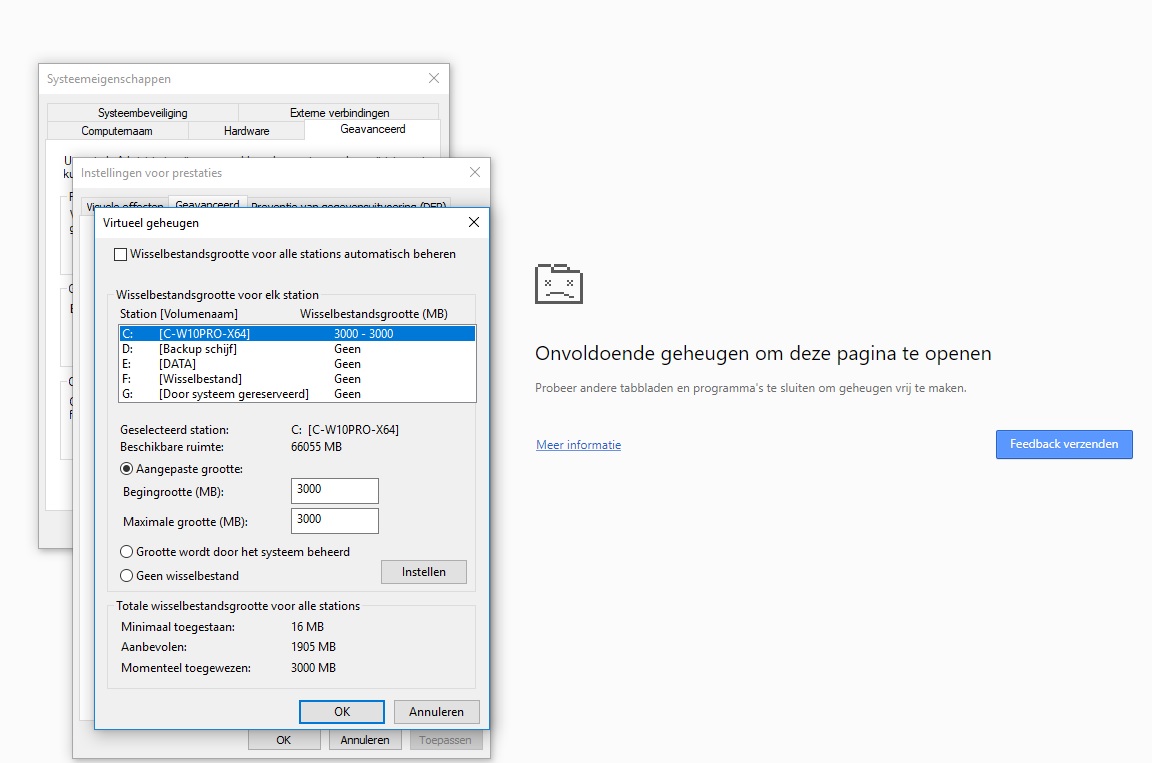Close the Systeemeigenschappen window

point(434,78)
